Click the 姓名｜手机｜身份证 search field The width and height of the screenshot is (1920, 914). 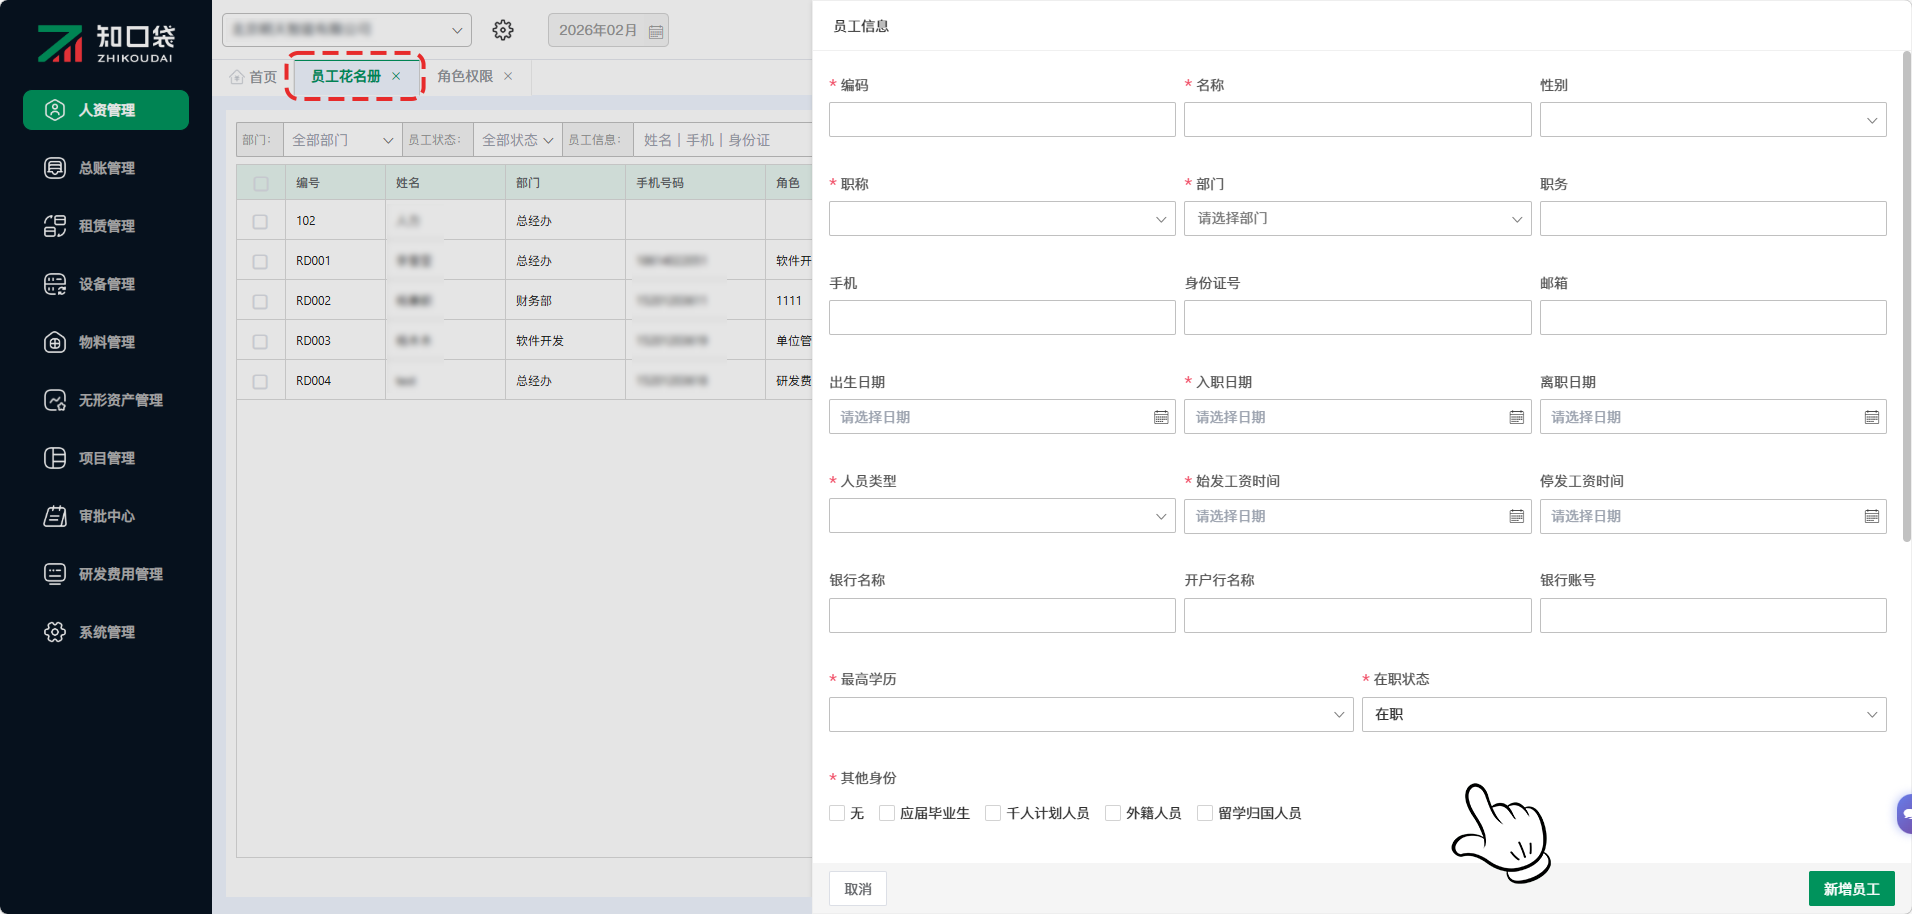[722, 140]
